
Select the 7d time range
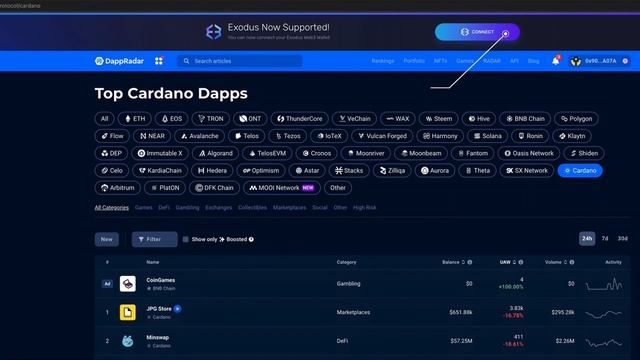605,238
